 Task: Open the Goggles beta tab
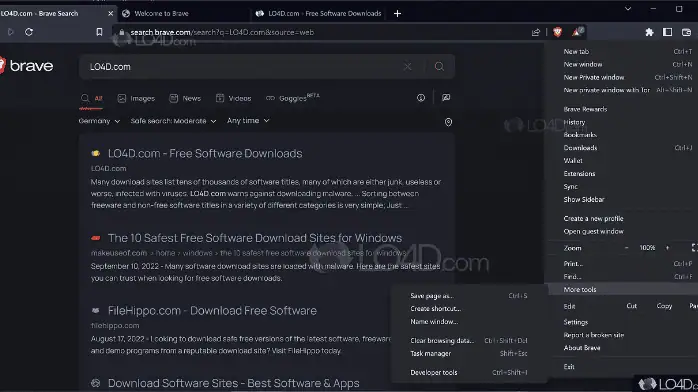click(x=292, y=98)
